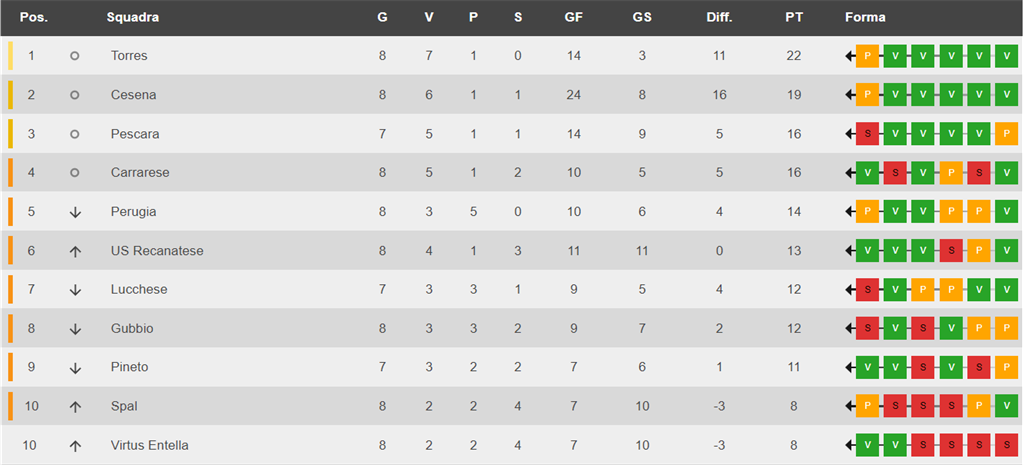Click the up arrow beside Virtus Entella
Screen dimensions: 1024x465
coord(75,446)
